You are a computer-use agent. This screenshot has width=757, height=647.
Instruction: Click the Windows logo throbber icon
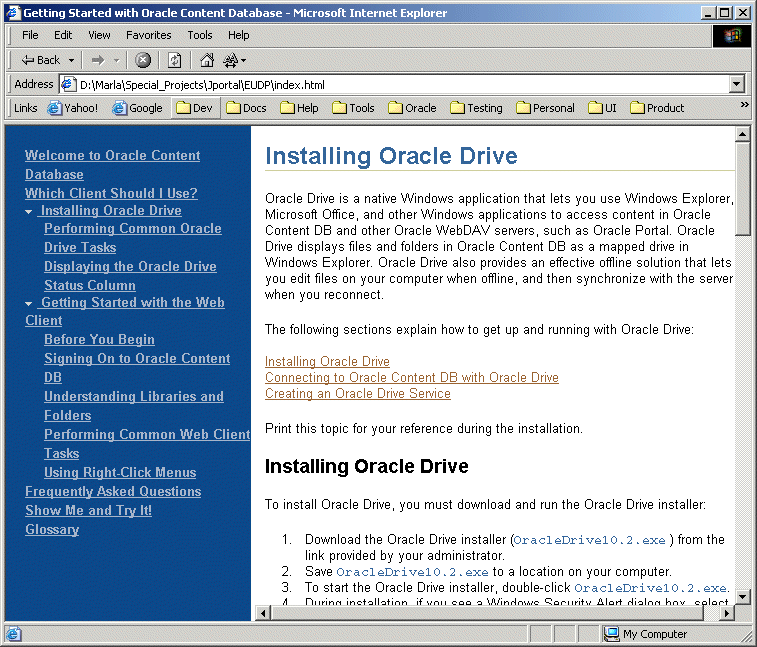point(732,35)
